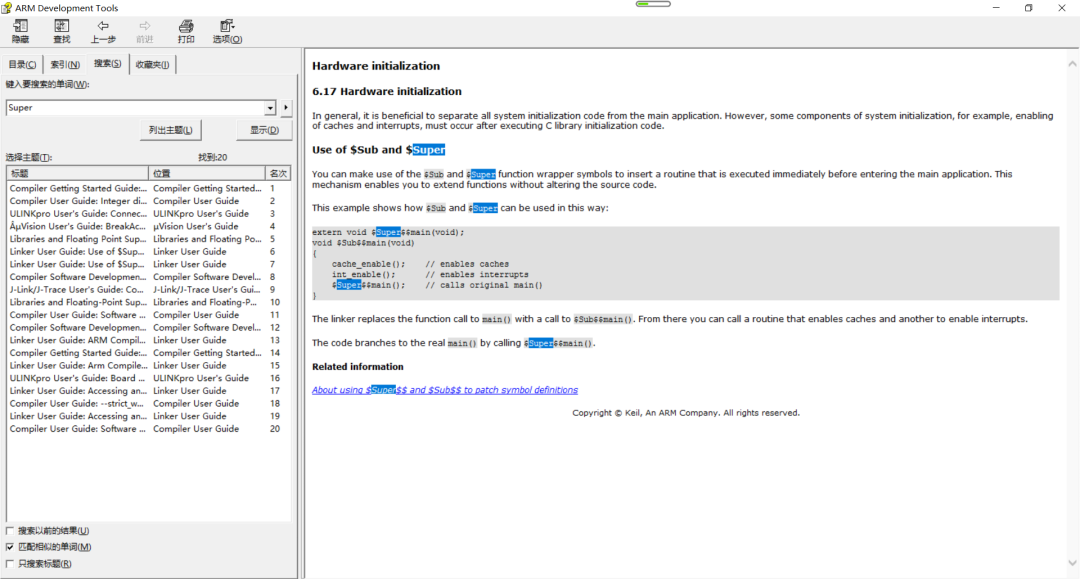Expand the search word dropdown arrow

270,108
